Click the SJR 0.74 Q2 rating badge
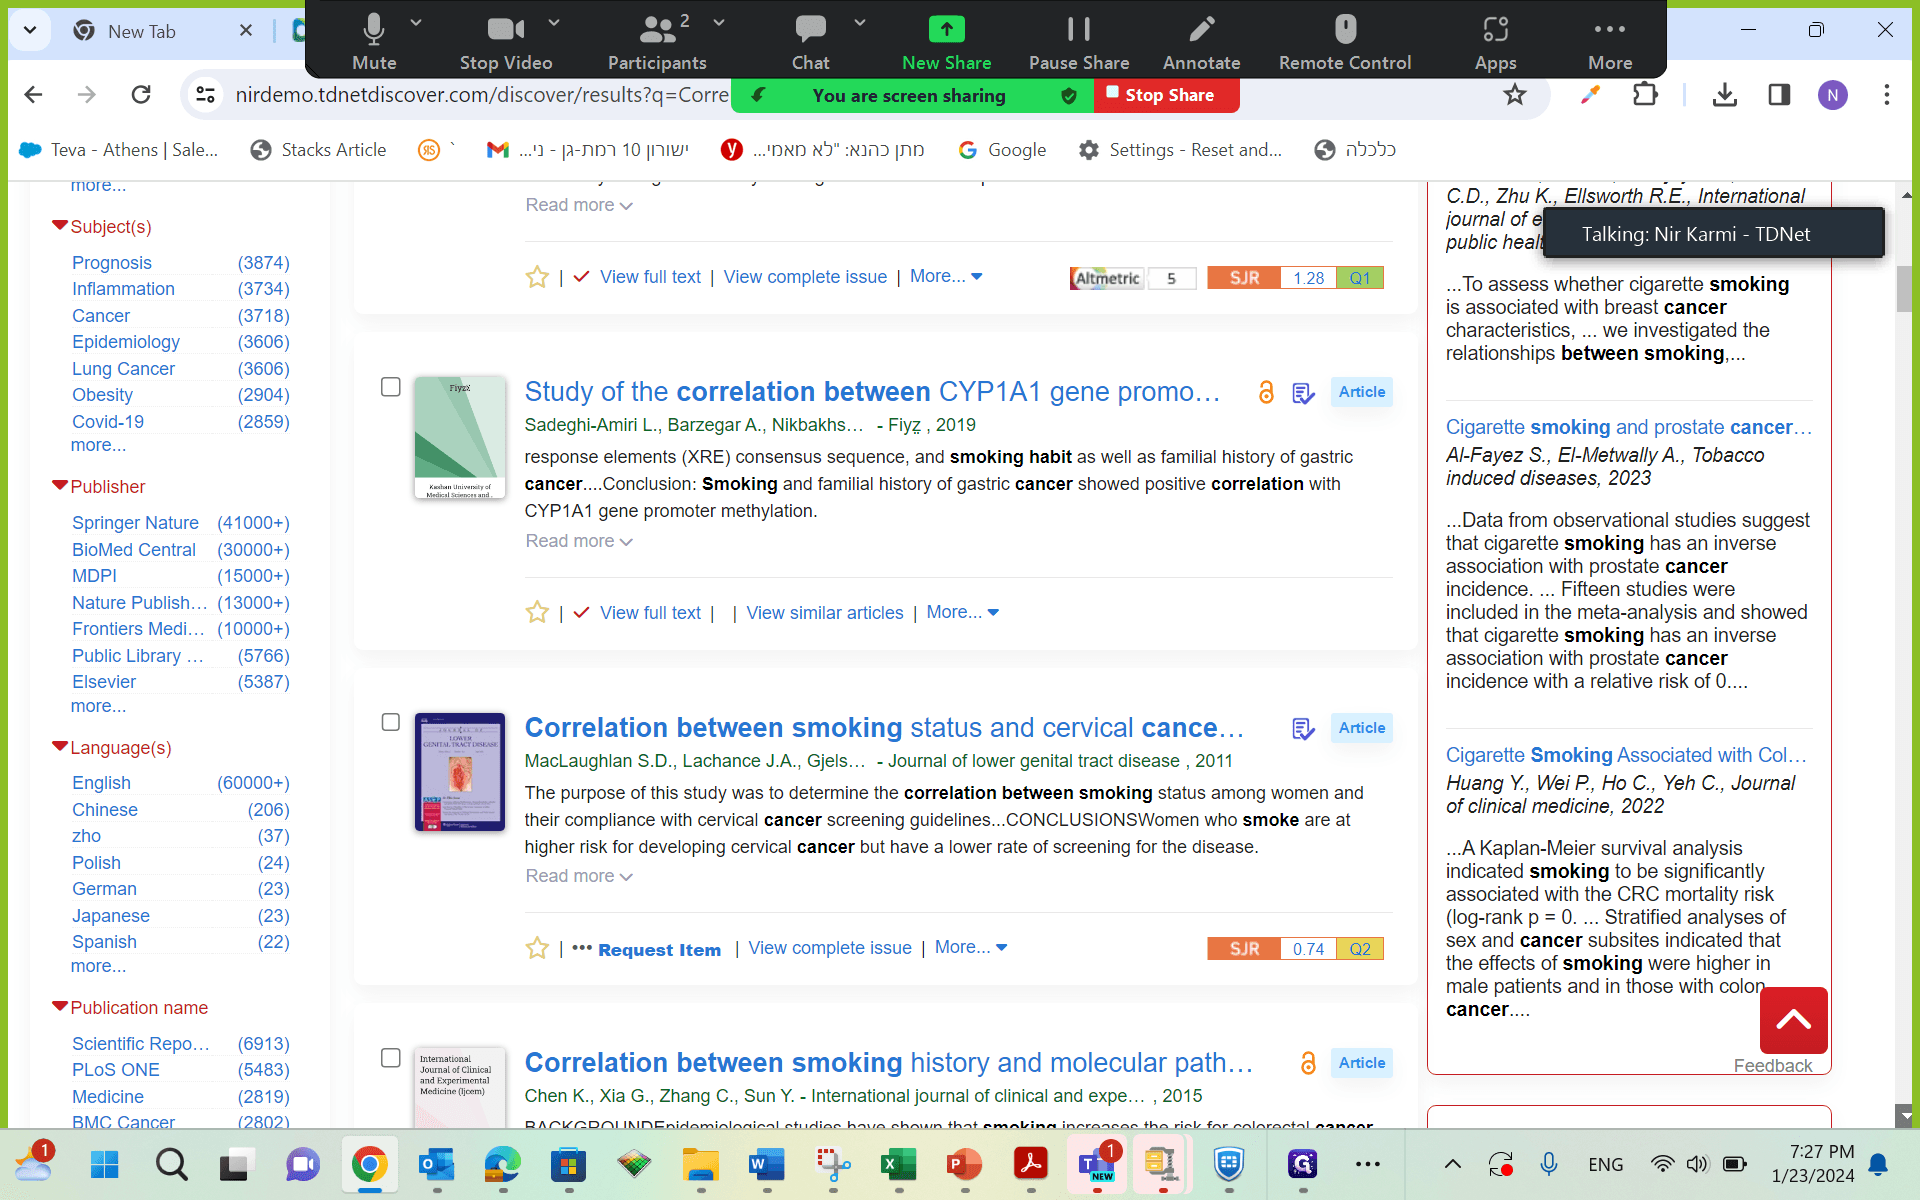Screen dimensions: 1920x1200 click(1295, 949)
